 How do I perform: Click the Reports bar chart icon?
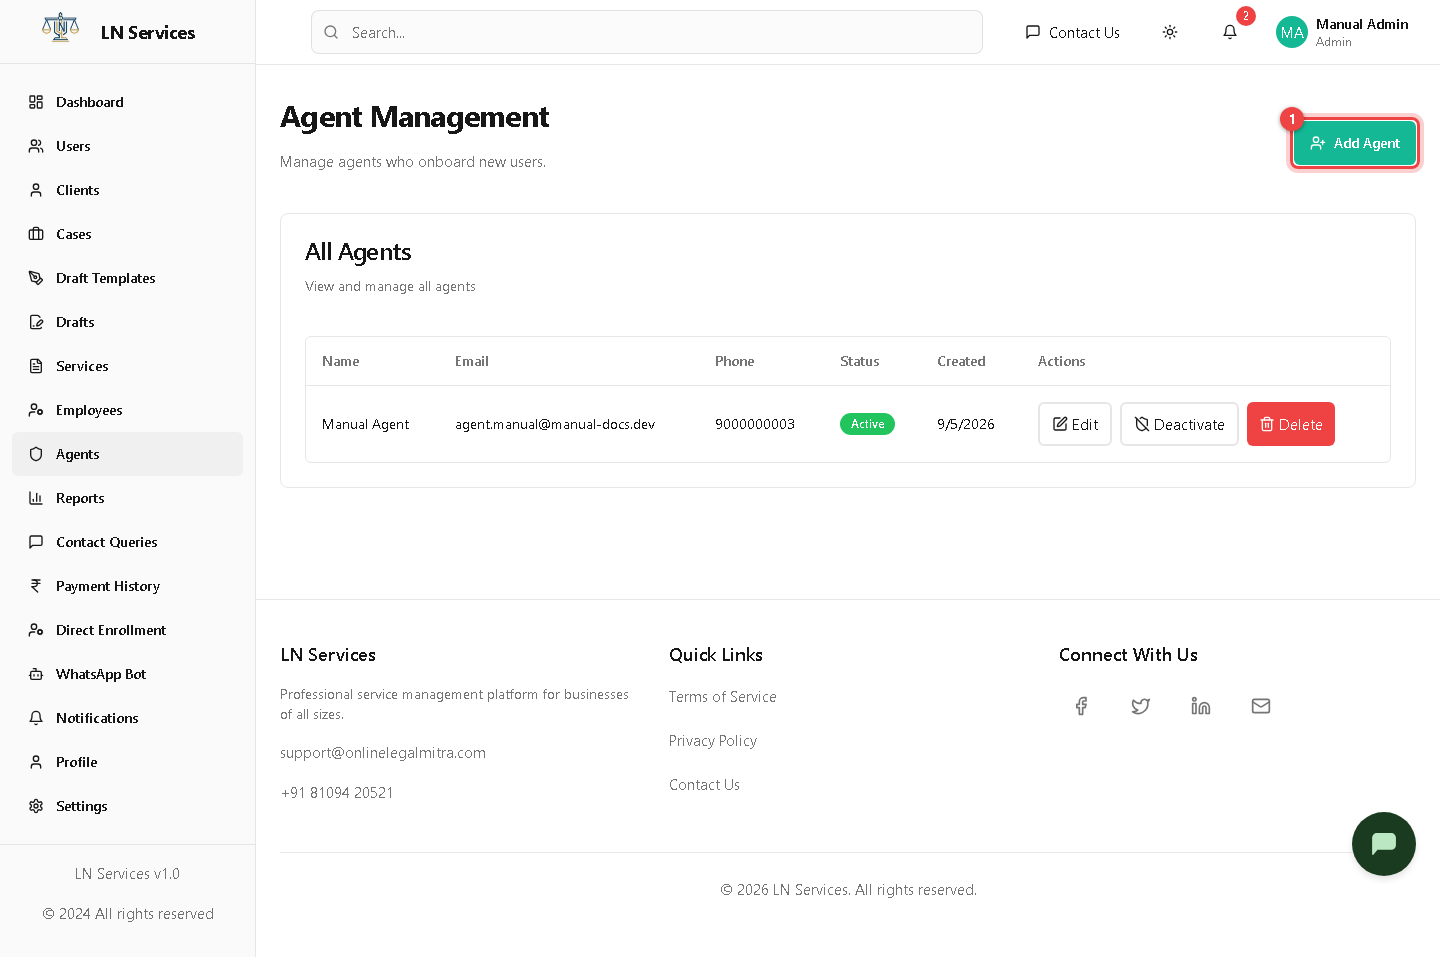[x=36, y=498]
